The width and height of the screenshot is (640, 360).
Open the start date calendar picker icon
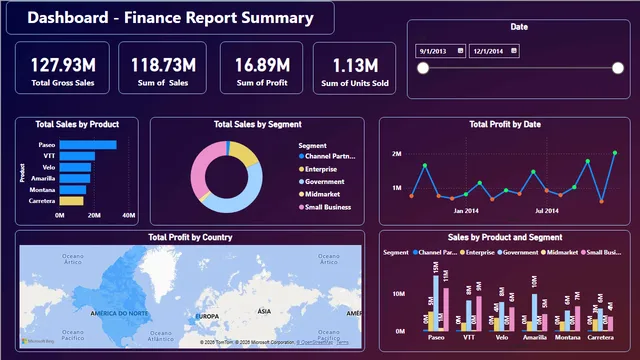(460, 51)
